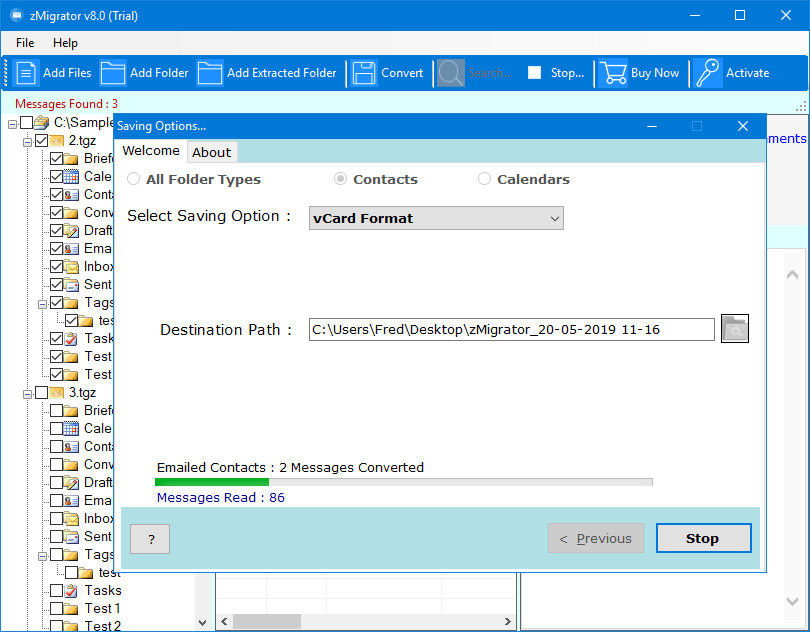The image size is (810, 632).
Task: Click the right panel scroll up arrow
Action: pyautogui.click(x=792, y=274)
